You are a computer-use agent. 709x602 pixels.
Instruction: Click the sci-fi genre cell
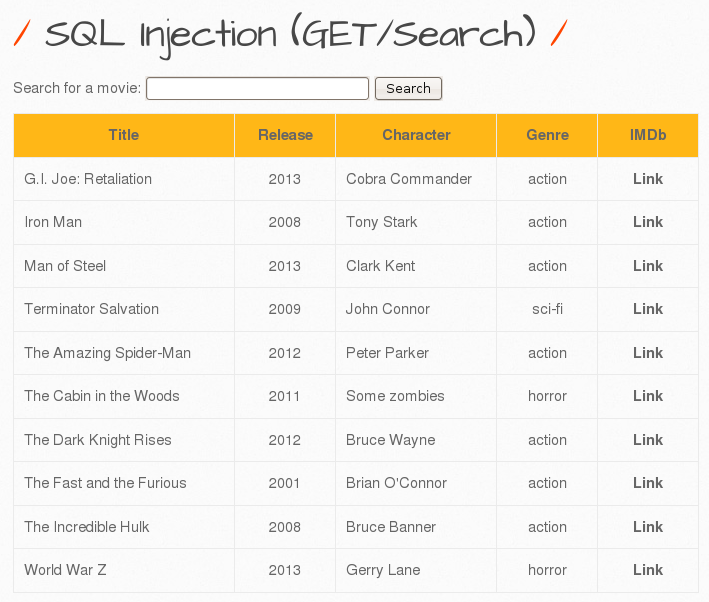pyautogui.click(x=547, y=309)
